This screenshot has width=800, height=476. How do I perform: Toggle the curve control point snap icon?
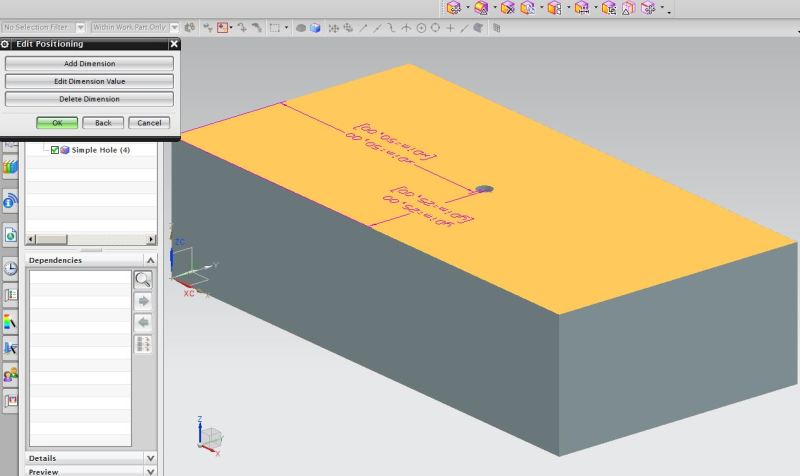pyautogui.click(x=391, y=28)
